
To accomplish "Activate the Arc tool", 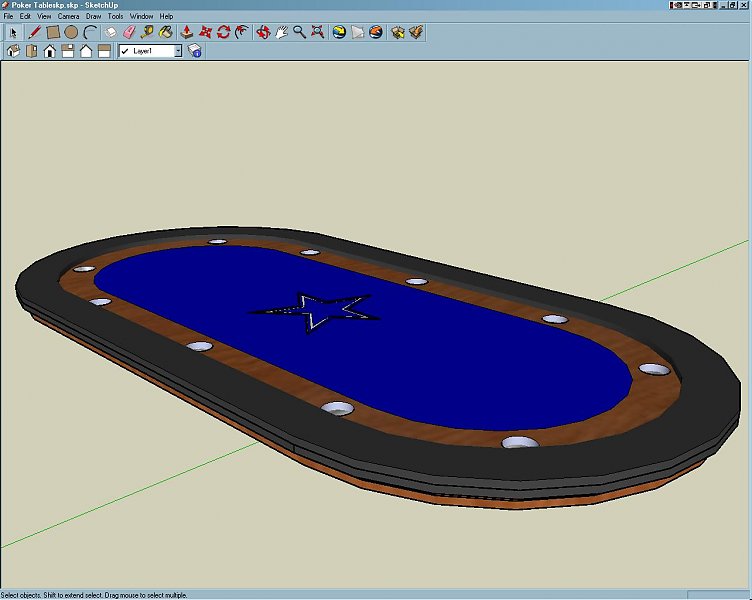I will (x=90, y=33).
